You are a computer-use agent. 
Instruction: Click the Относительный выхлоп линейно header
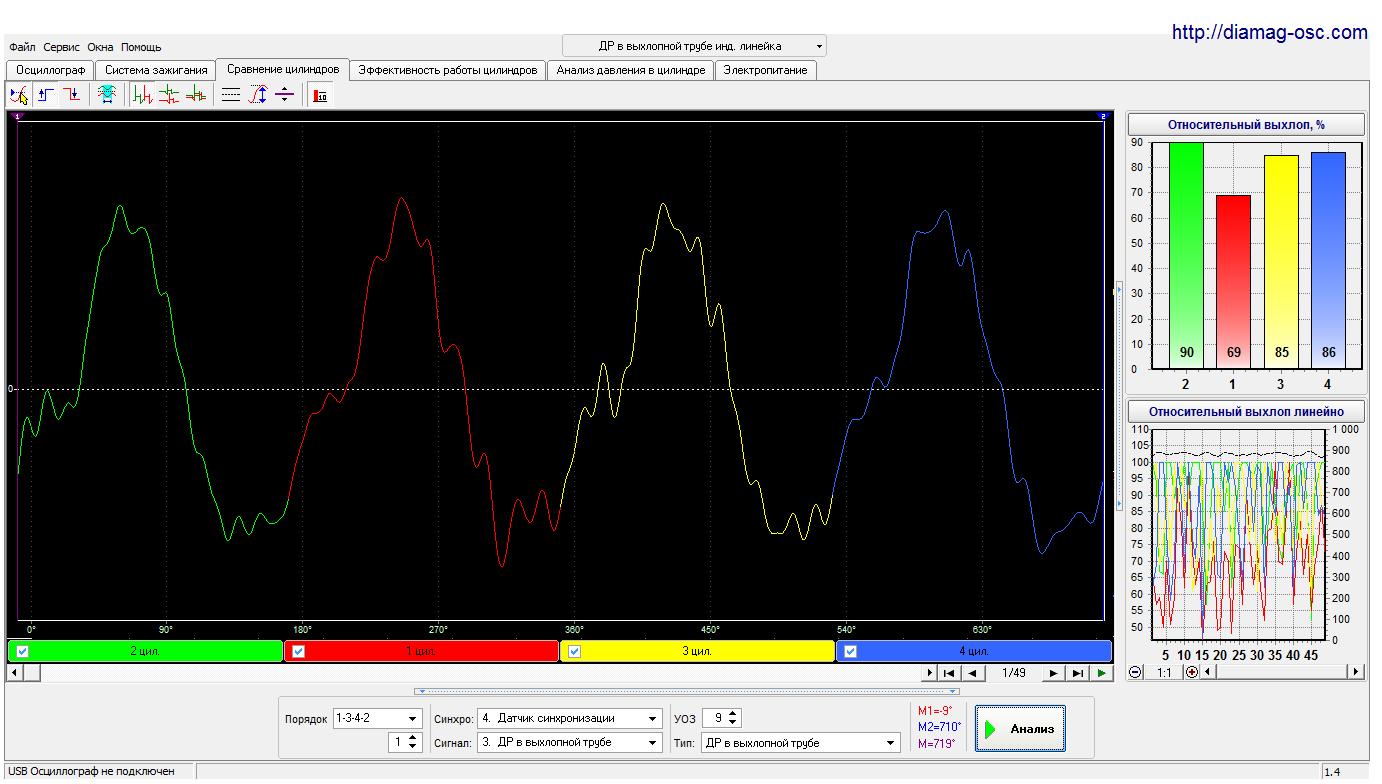(x=1246, y=411)
